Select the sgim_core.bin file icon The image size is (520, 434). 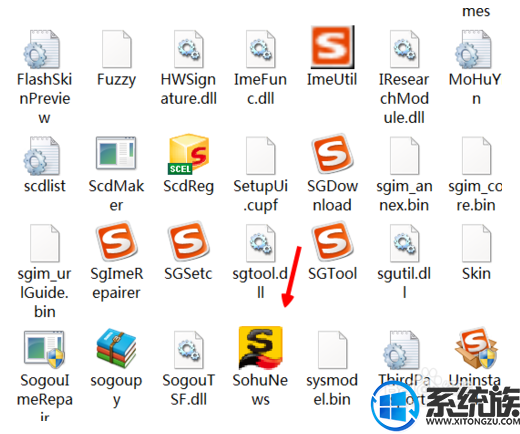(x=477, y=156)
